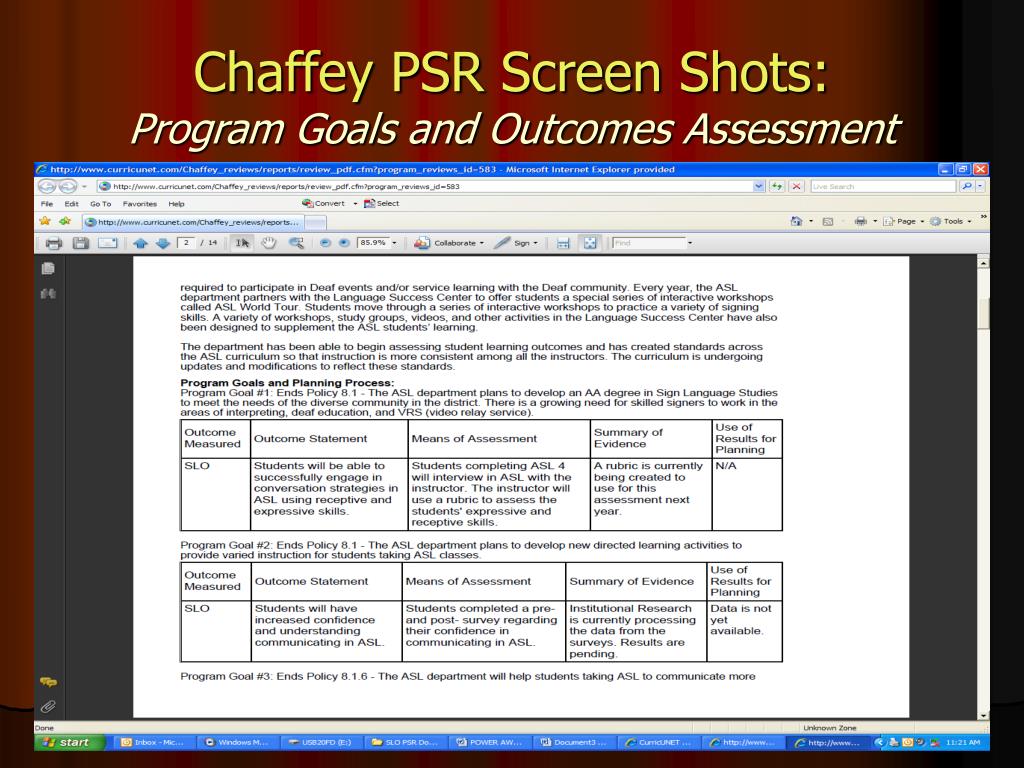Click the IE command bar Print icon
The height and width of the screenshot is (768, 1024).
(861, 221)
